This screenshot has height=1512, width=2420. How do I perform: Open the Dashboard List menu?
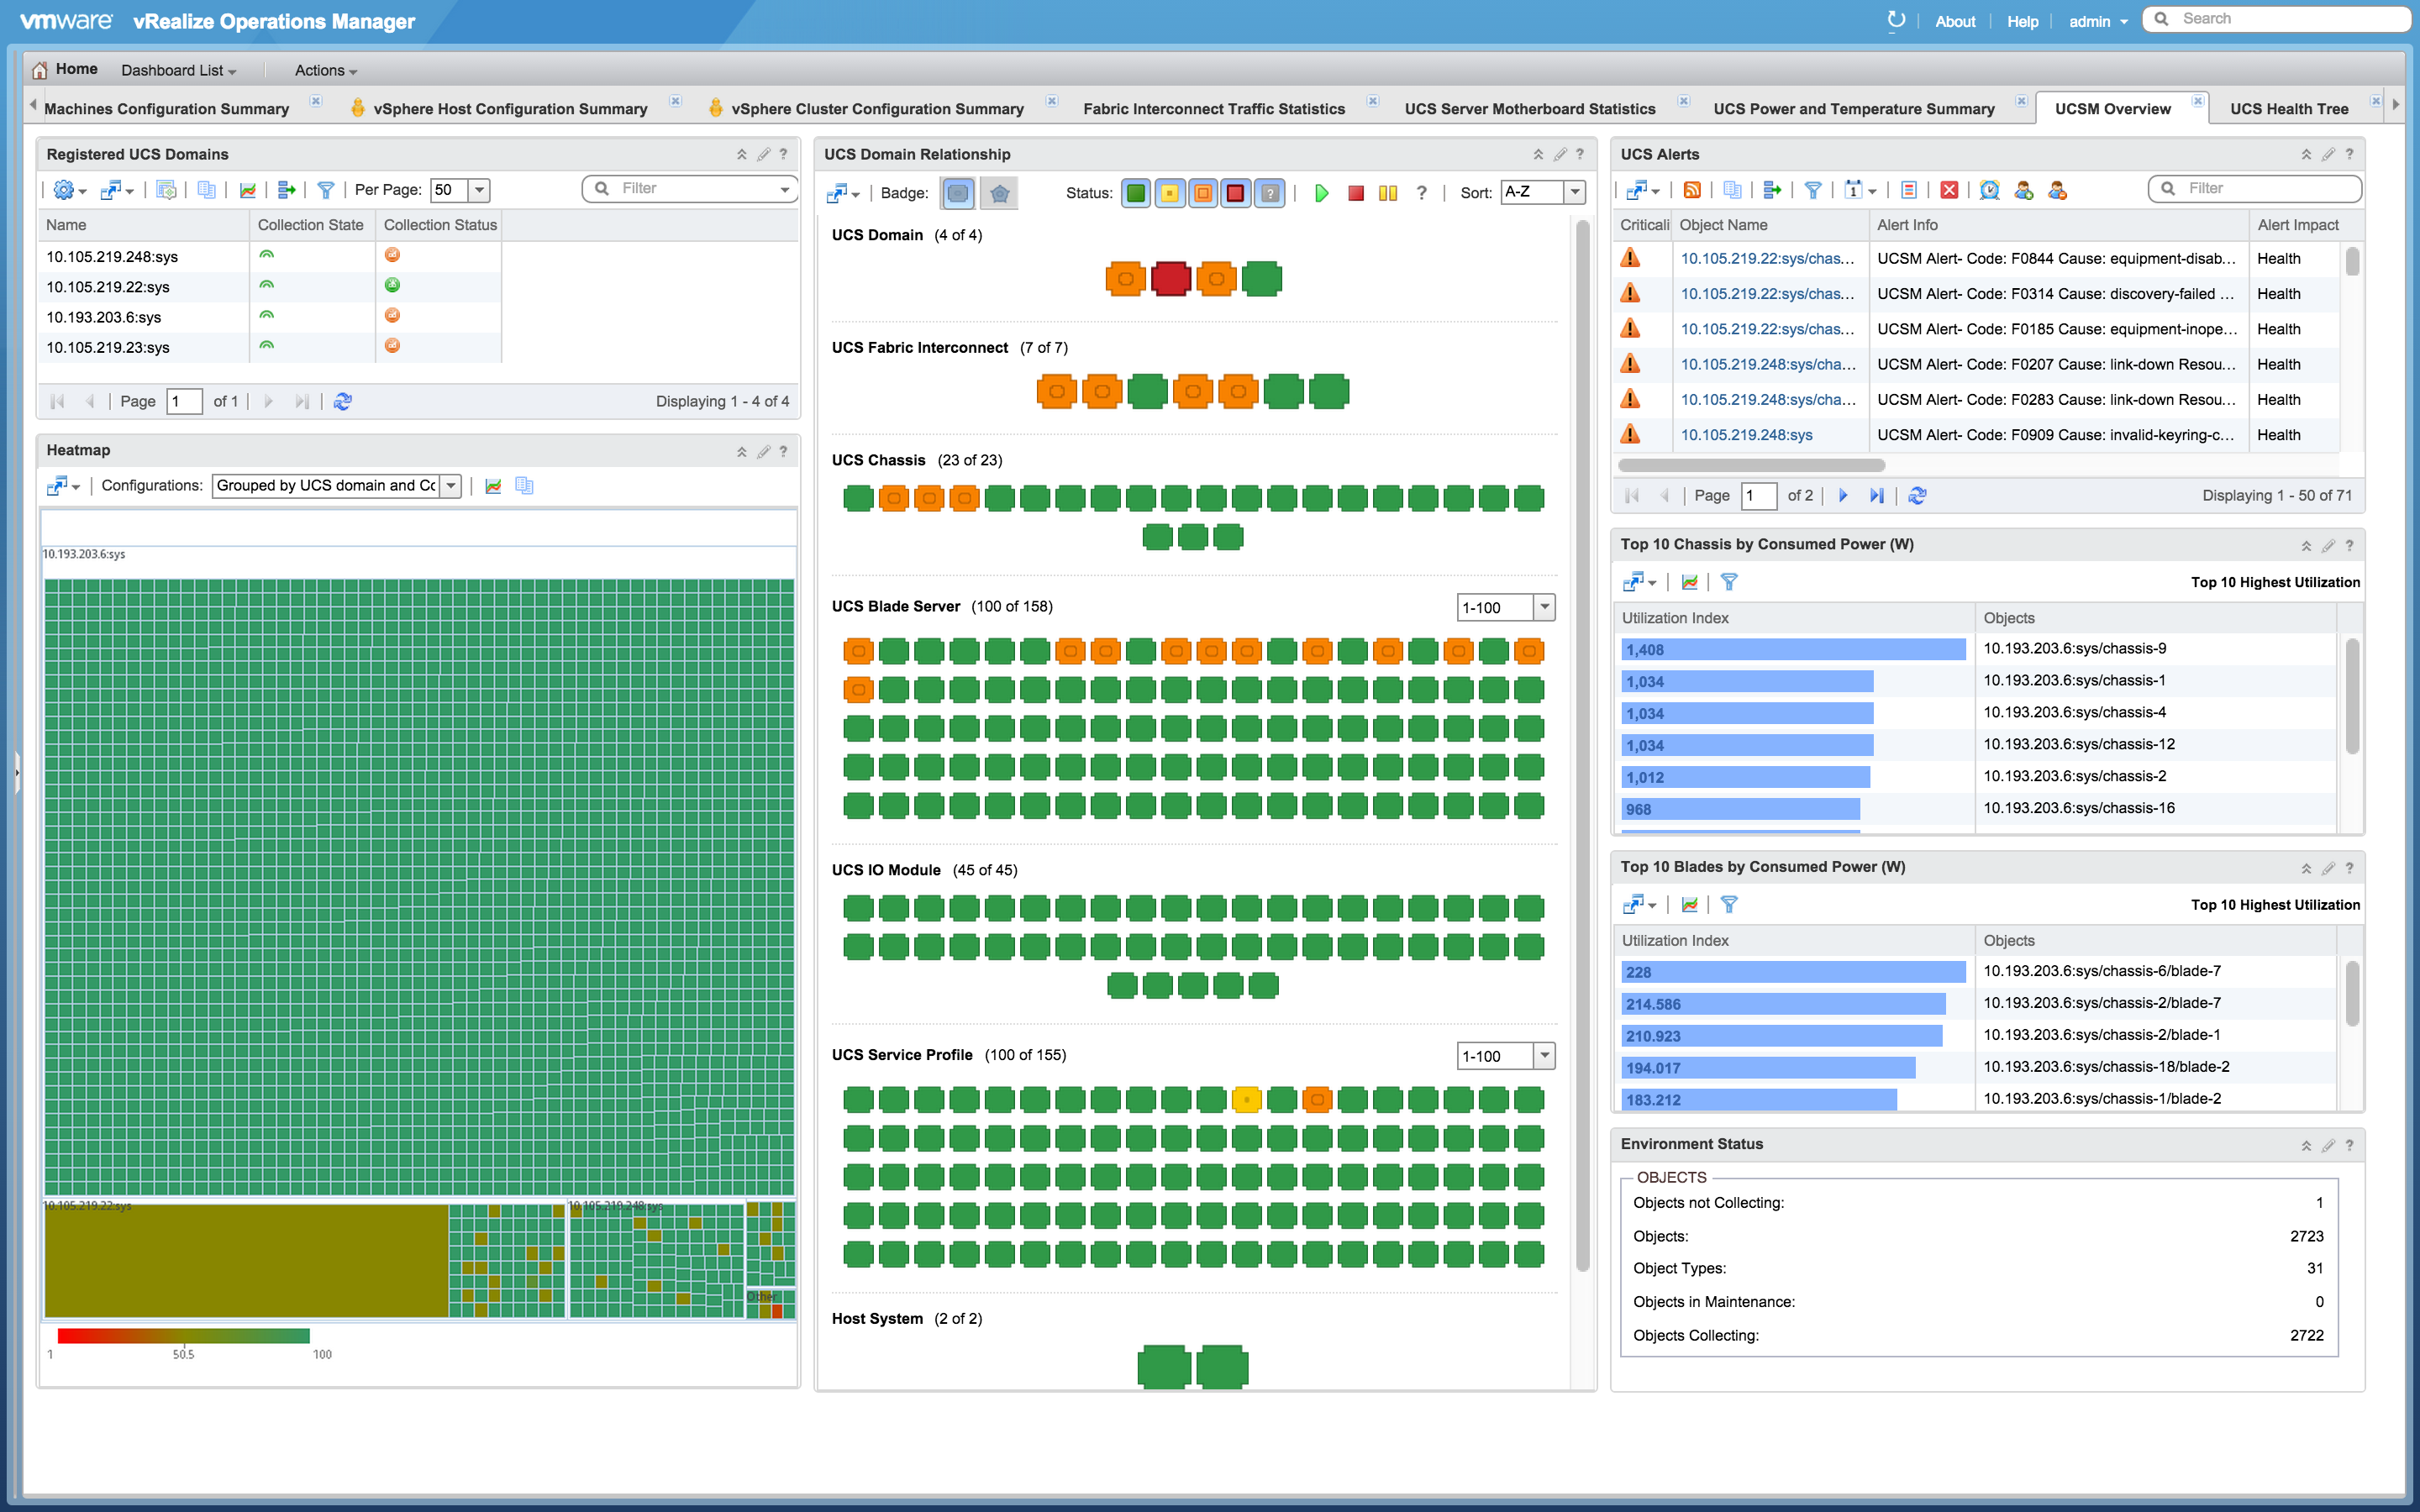coord(179,70)
